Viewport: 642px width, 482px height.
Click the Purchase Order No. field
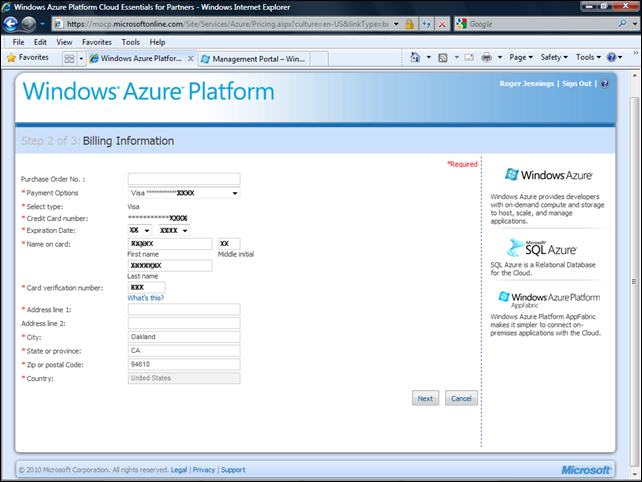pyautogui.click(x=184, y=179)
